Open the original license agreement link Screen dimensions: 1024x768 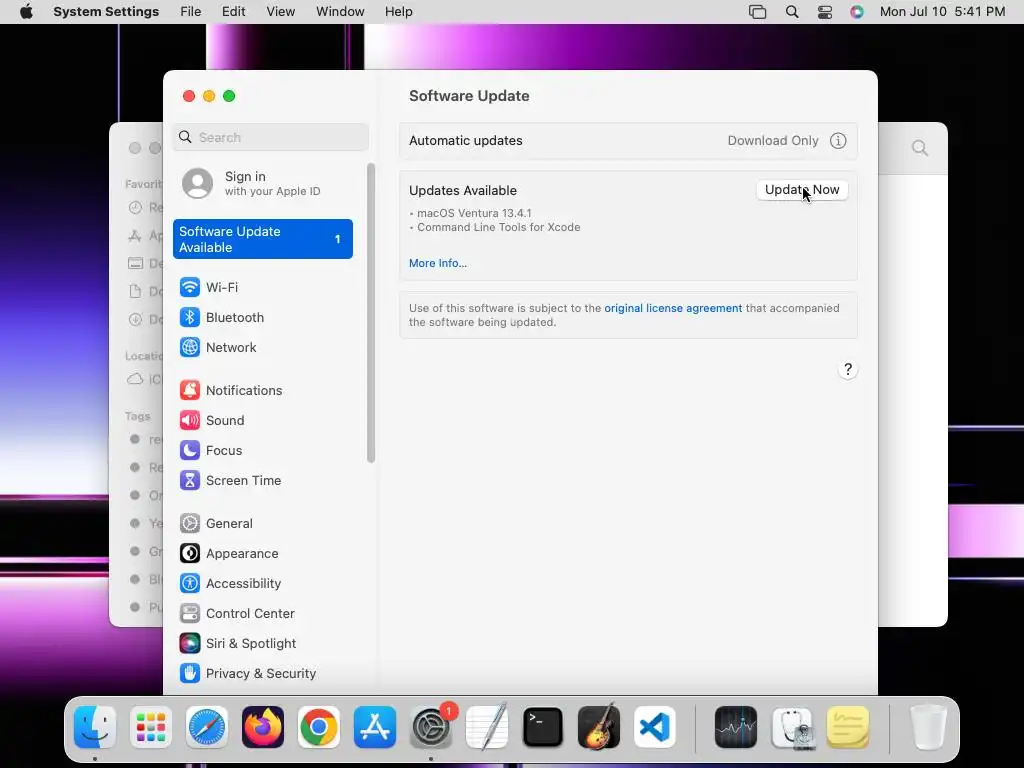673,308
